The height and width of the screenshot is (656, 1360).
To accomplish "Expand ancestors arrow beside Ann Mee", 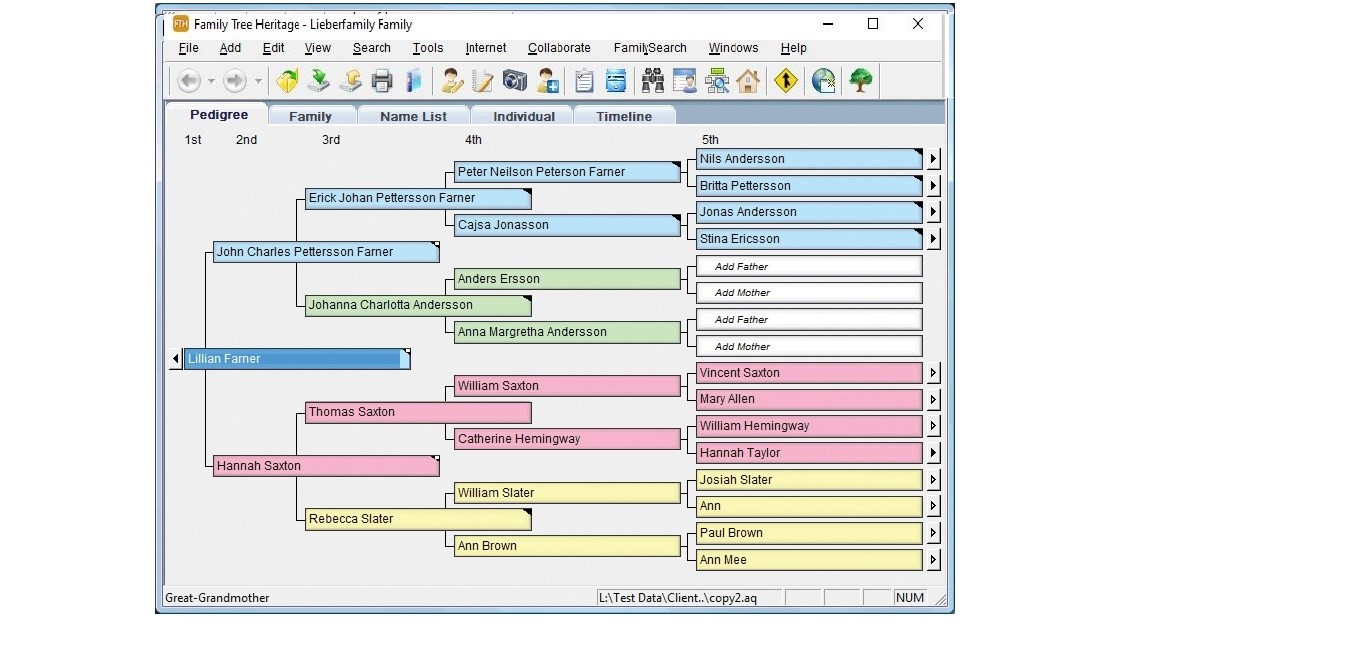I will click(x=933, y=560).
